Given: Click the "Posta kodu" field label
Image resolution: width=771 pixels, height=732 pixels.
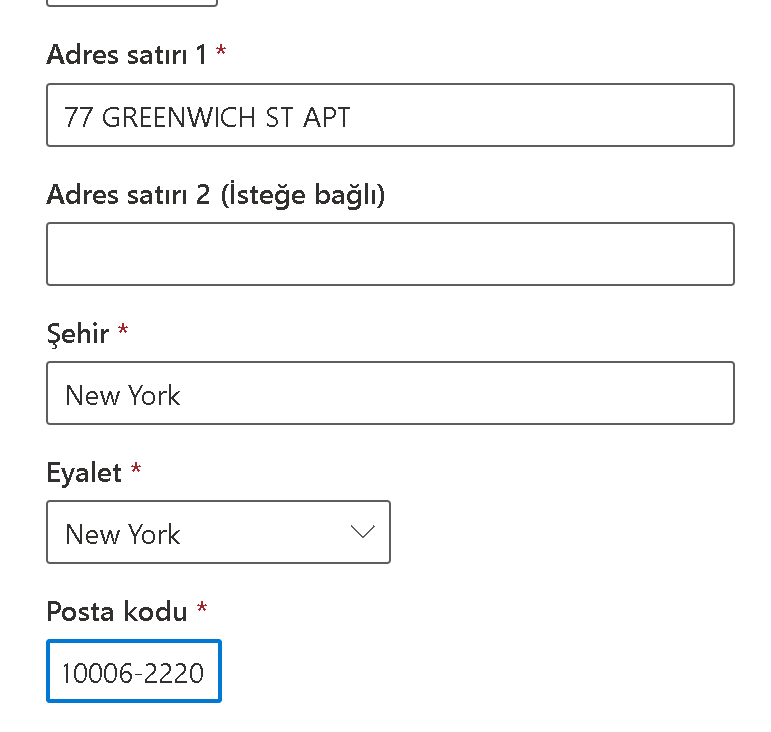Looking at the screenshot, I should tap(116, 611).
